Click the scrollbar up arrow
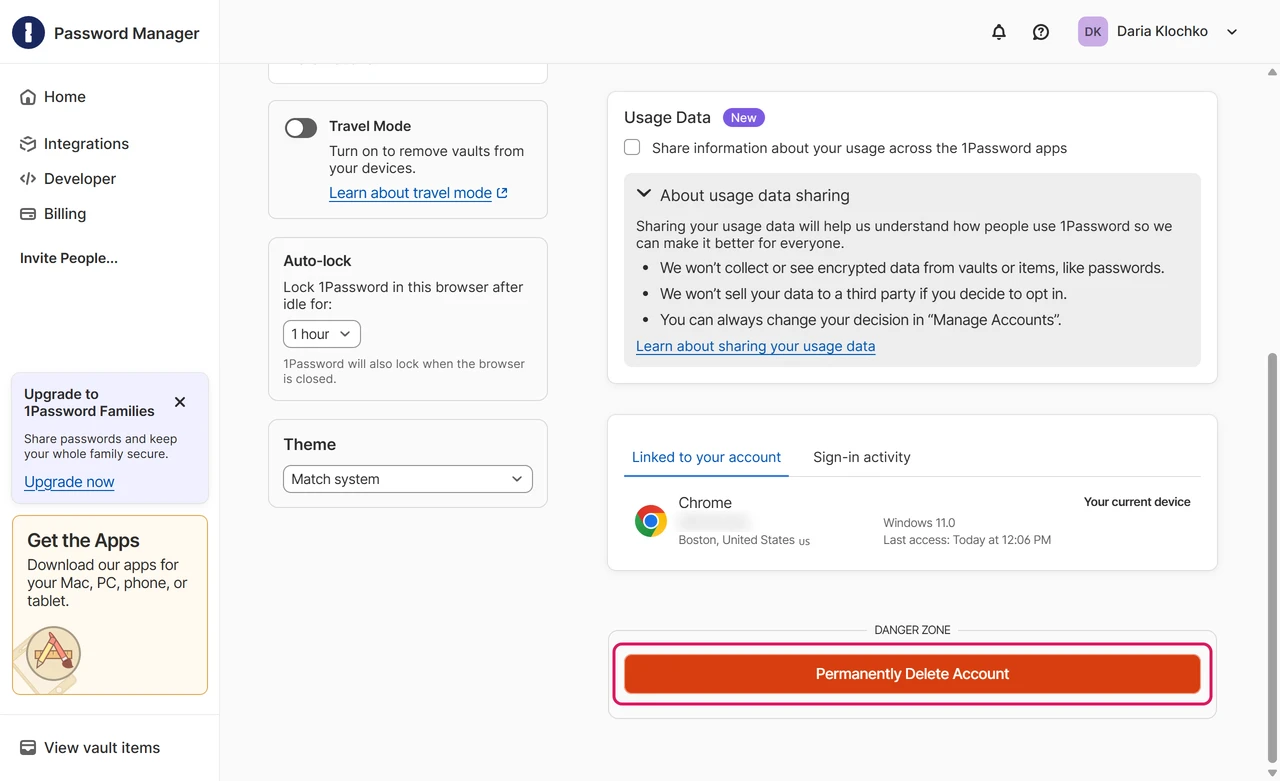 pos(1272,72)
